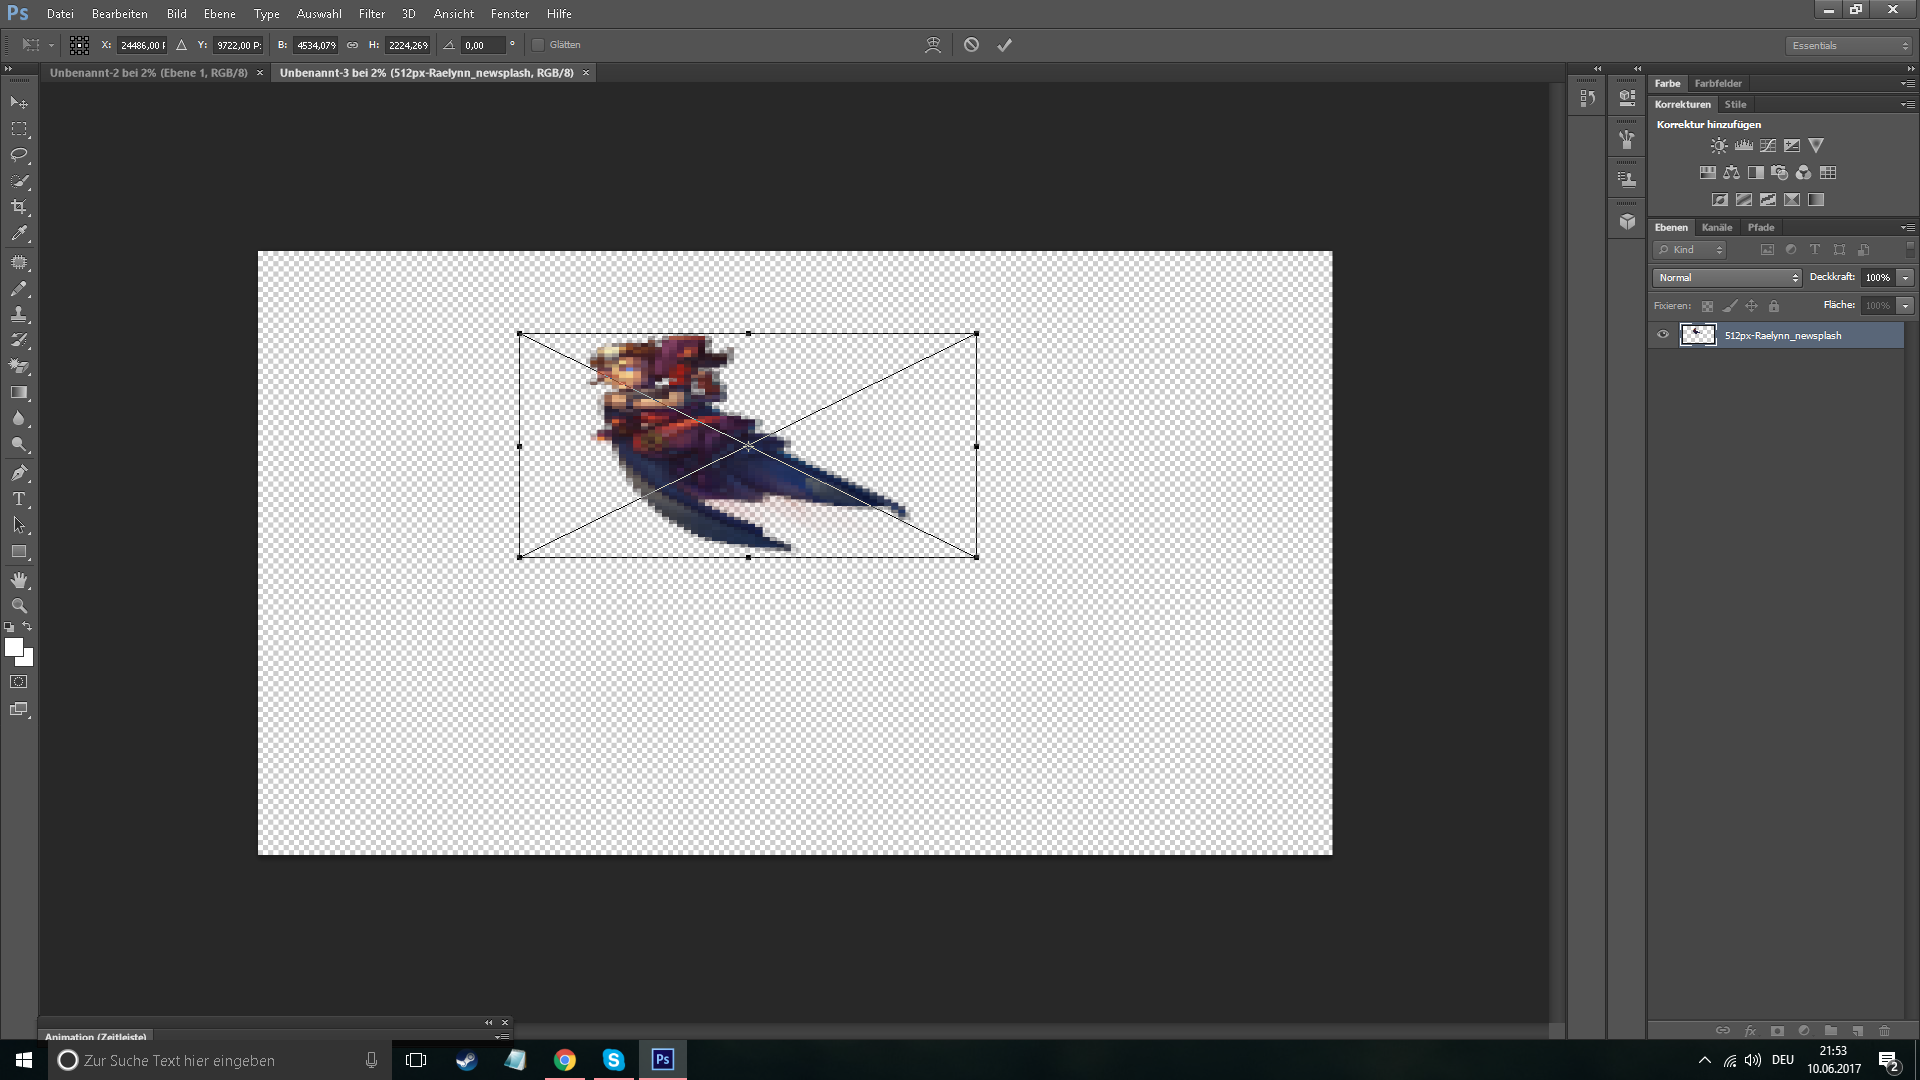The image size is (1920, 1080).
Task: Lock transparent pixels of the layer
Action: (x=1707, y=306)
